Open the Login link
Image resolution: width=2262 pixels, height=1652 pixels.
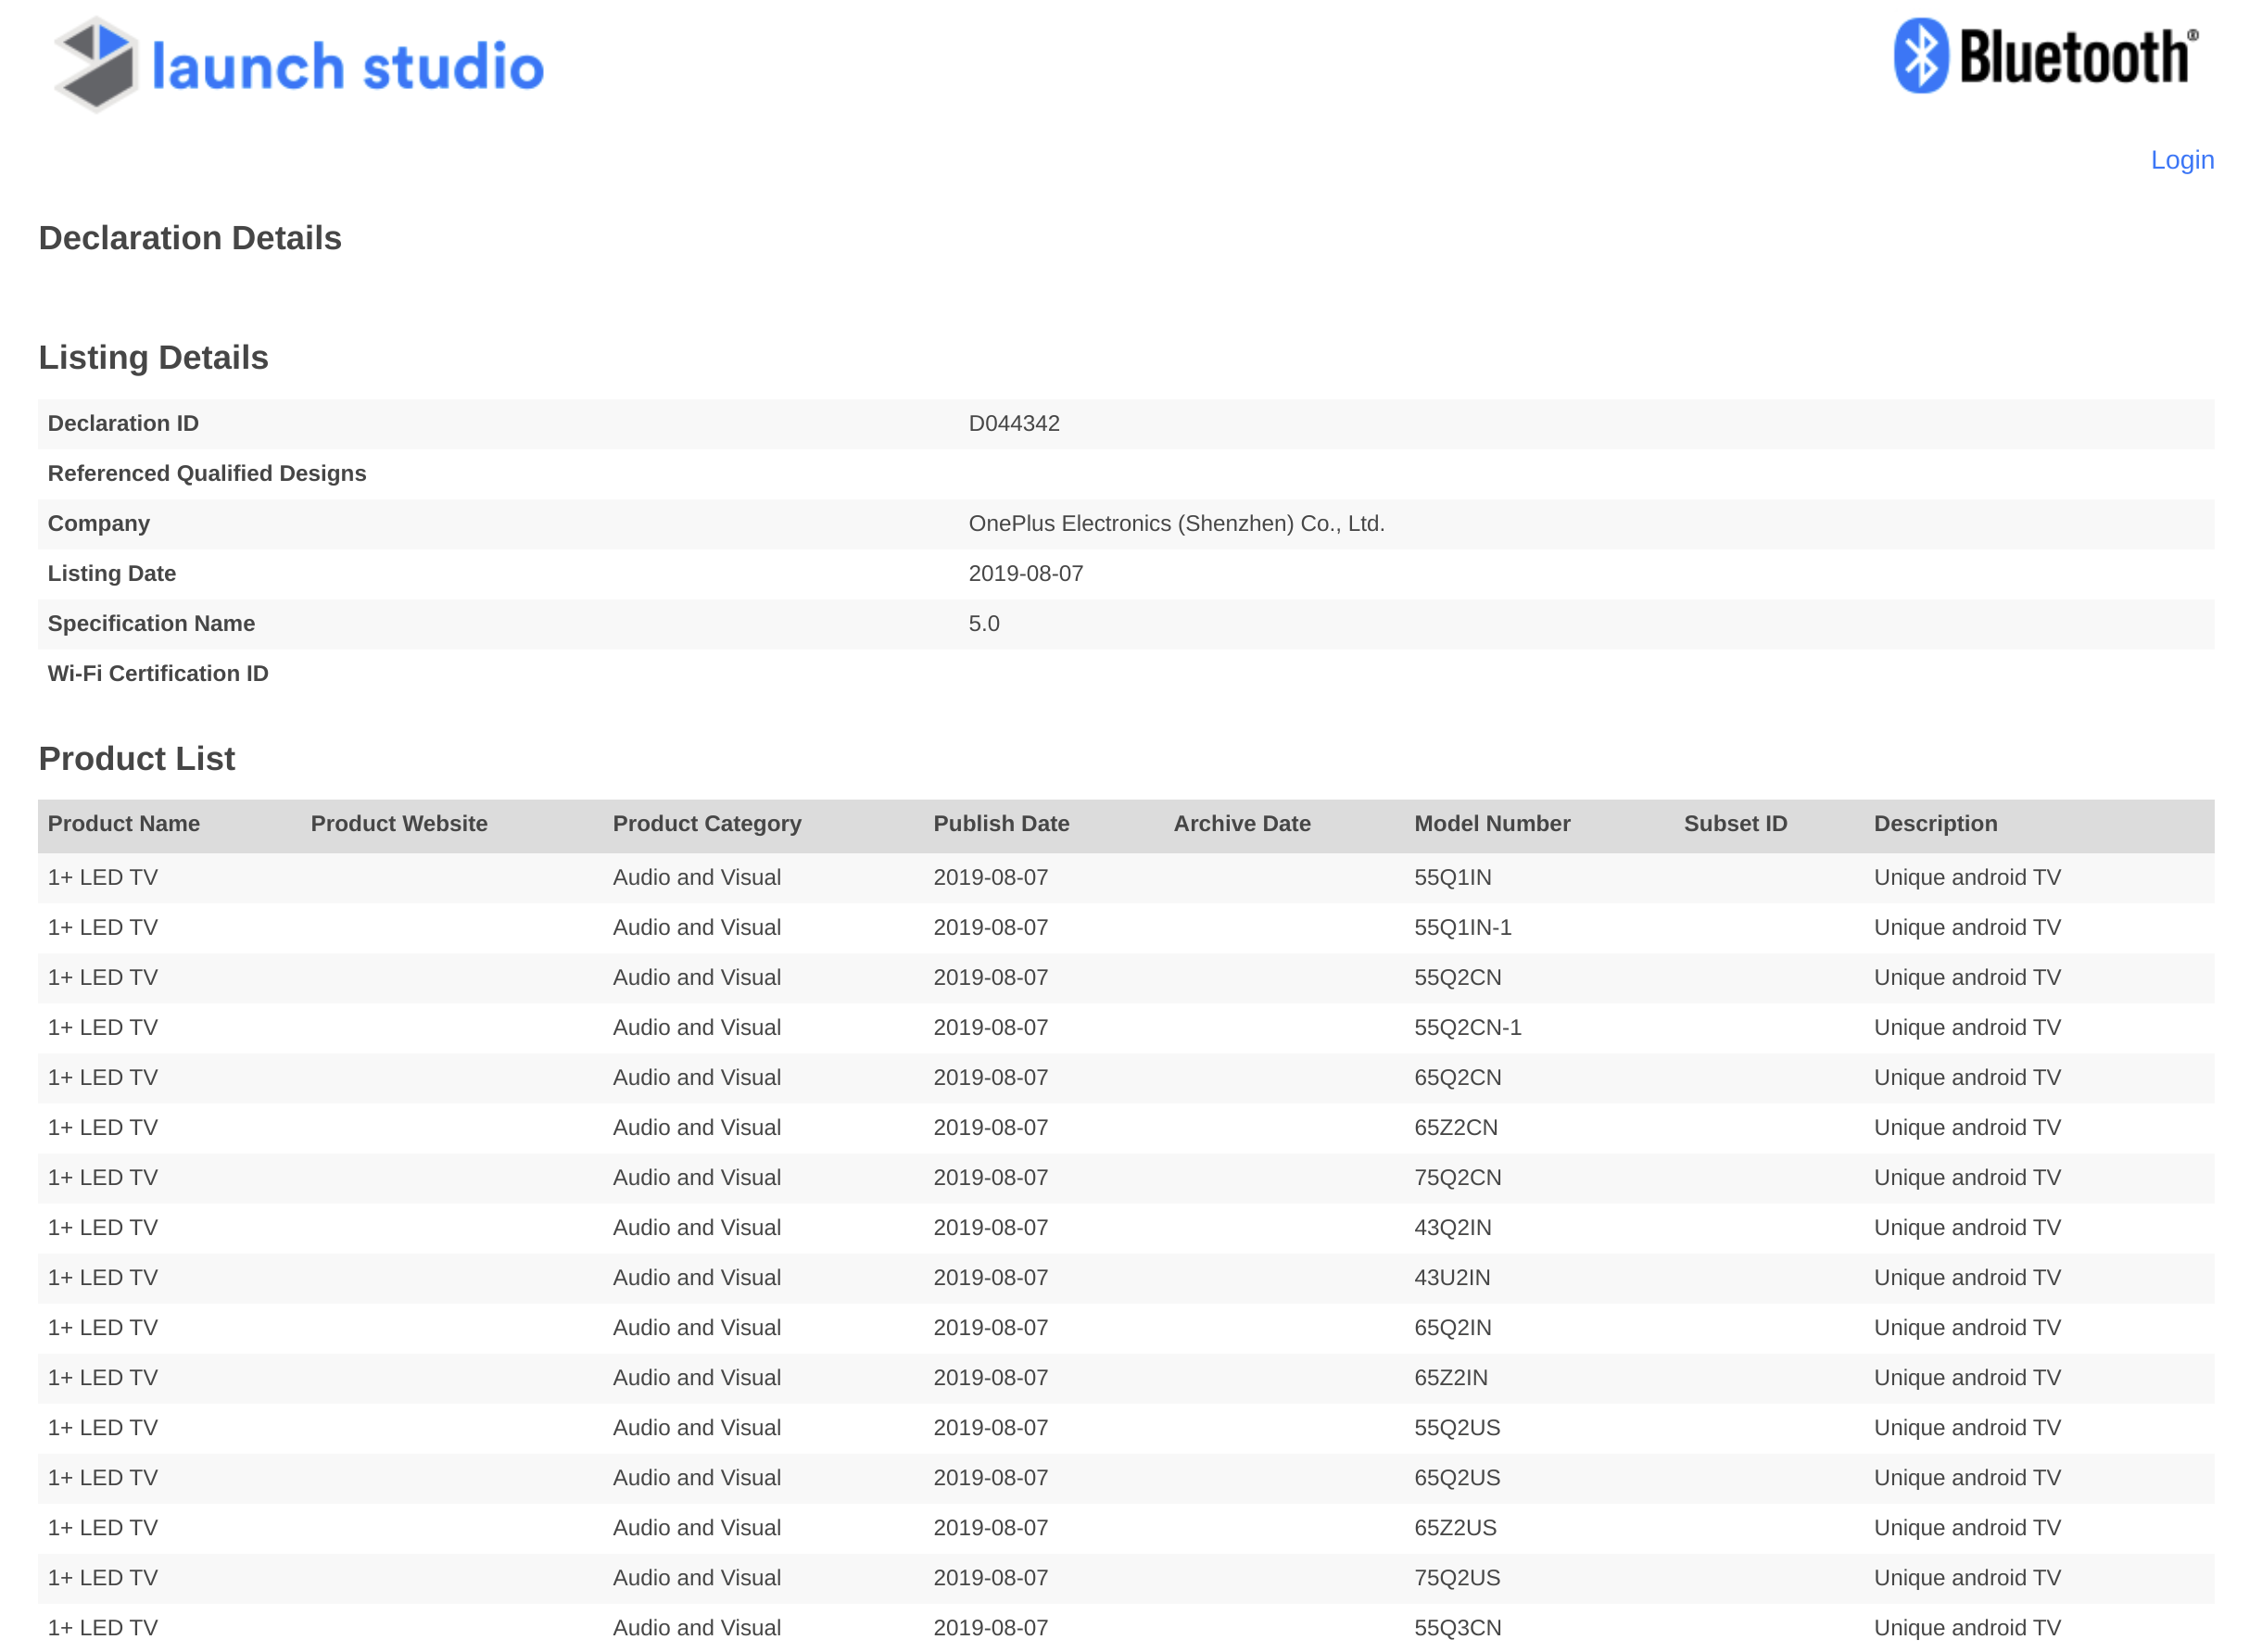point(2182,160)
